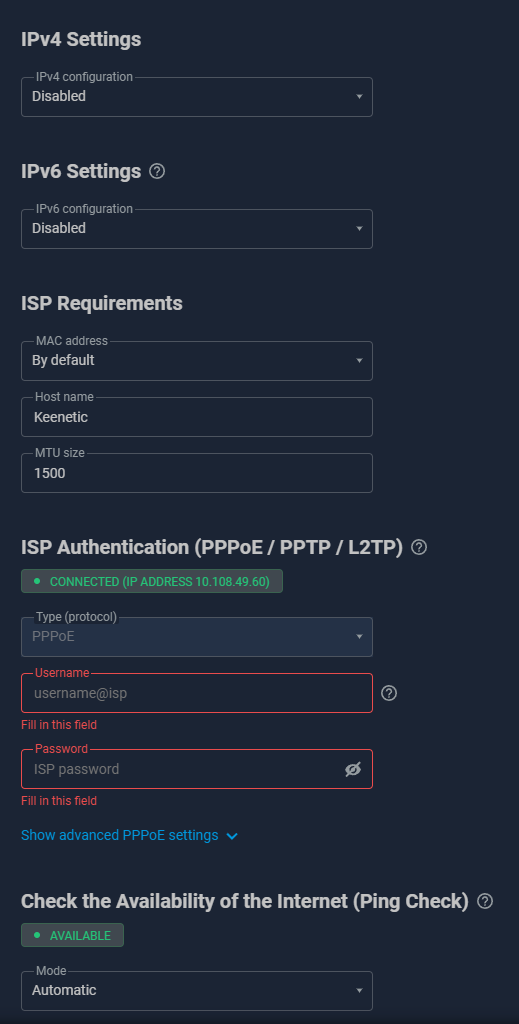The image size is (519, 1024).
Task: Click into the MTU size field
Action: (x=197, y=473)
